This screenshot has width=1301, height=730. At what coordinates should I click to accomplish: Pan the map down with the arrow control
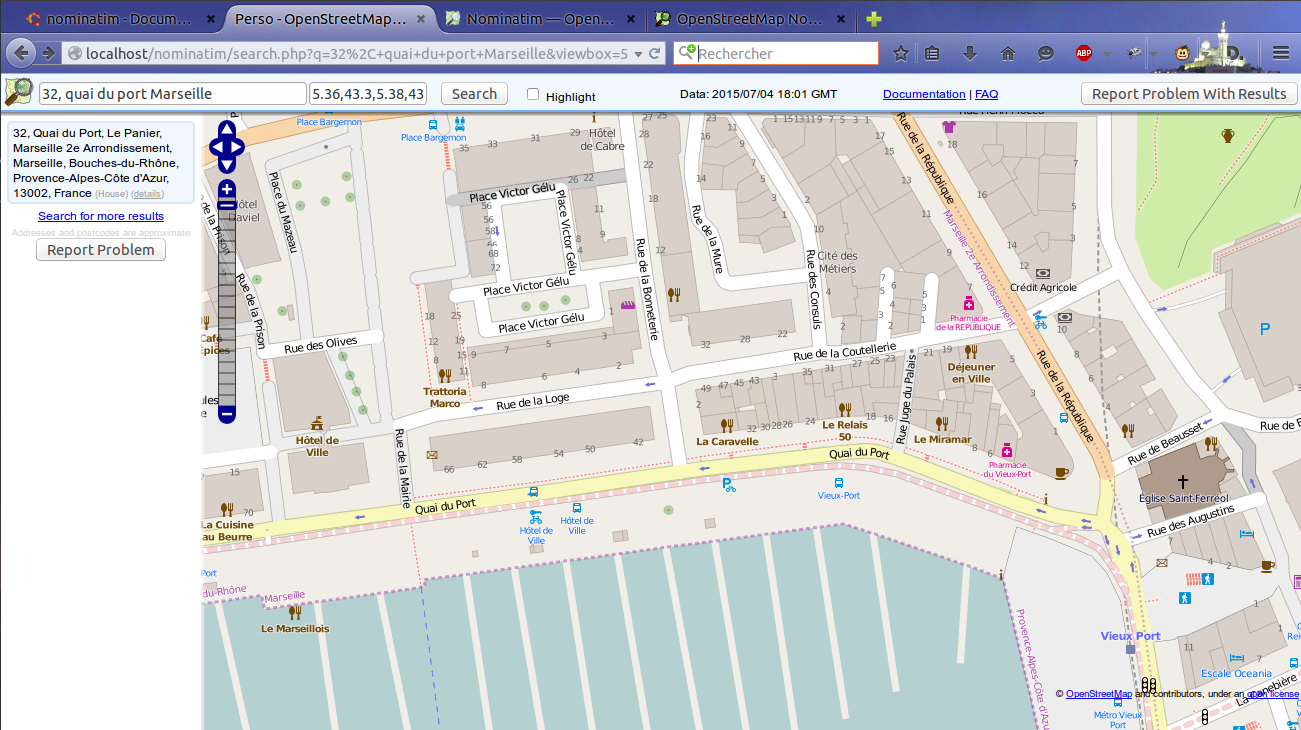click(x=227, y=166)
